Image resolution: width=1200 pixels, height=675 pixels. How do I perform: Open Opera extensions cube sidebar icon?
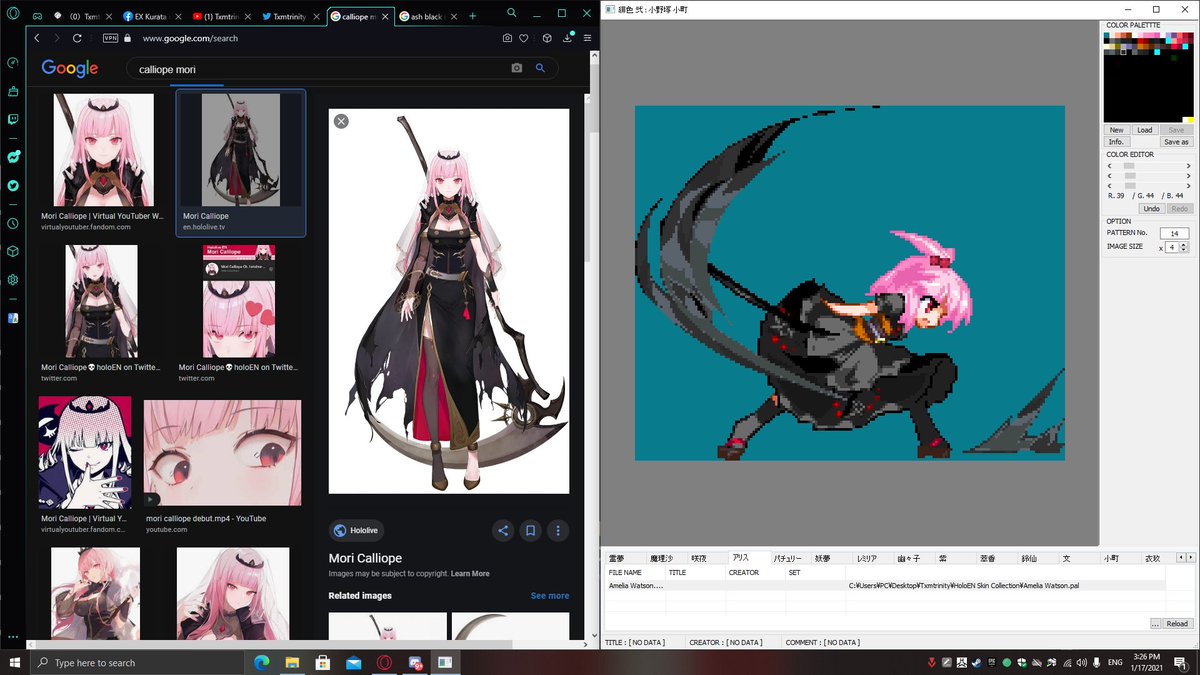pos(13,252)
